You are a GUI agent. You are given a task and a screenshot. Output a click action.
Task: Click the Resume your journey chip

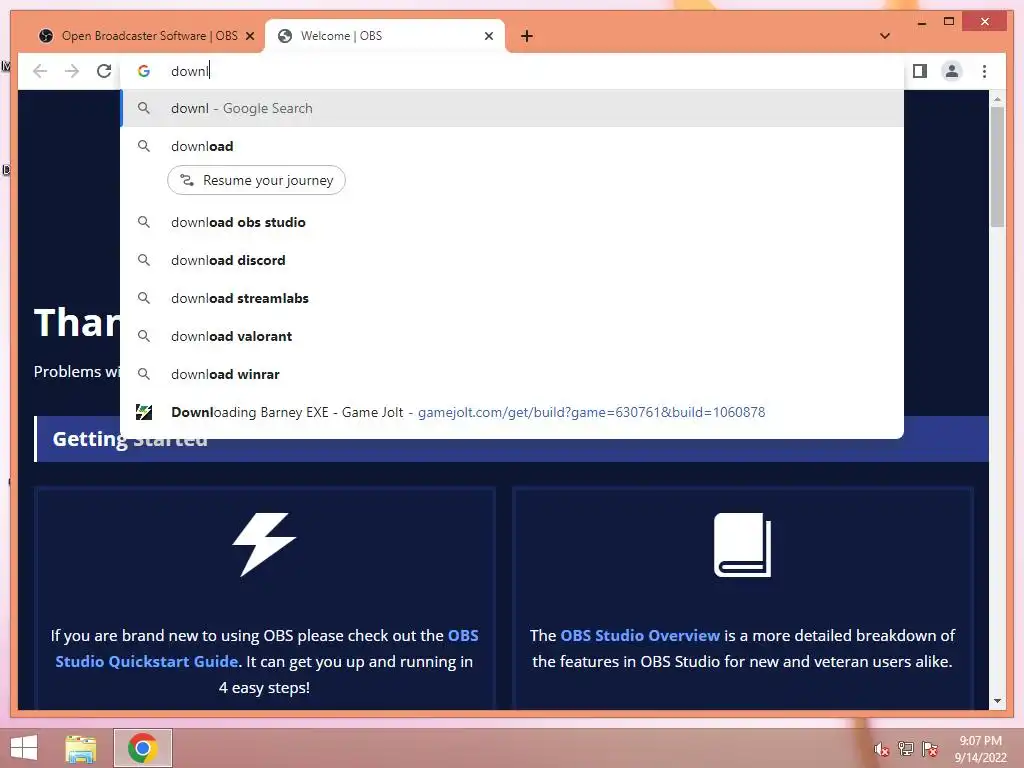pos(256,180)
